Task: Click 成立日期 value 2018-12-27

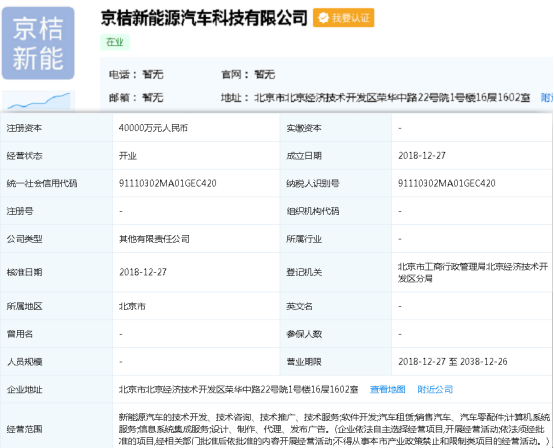Action: pos(422,156)
